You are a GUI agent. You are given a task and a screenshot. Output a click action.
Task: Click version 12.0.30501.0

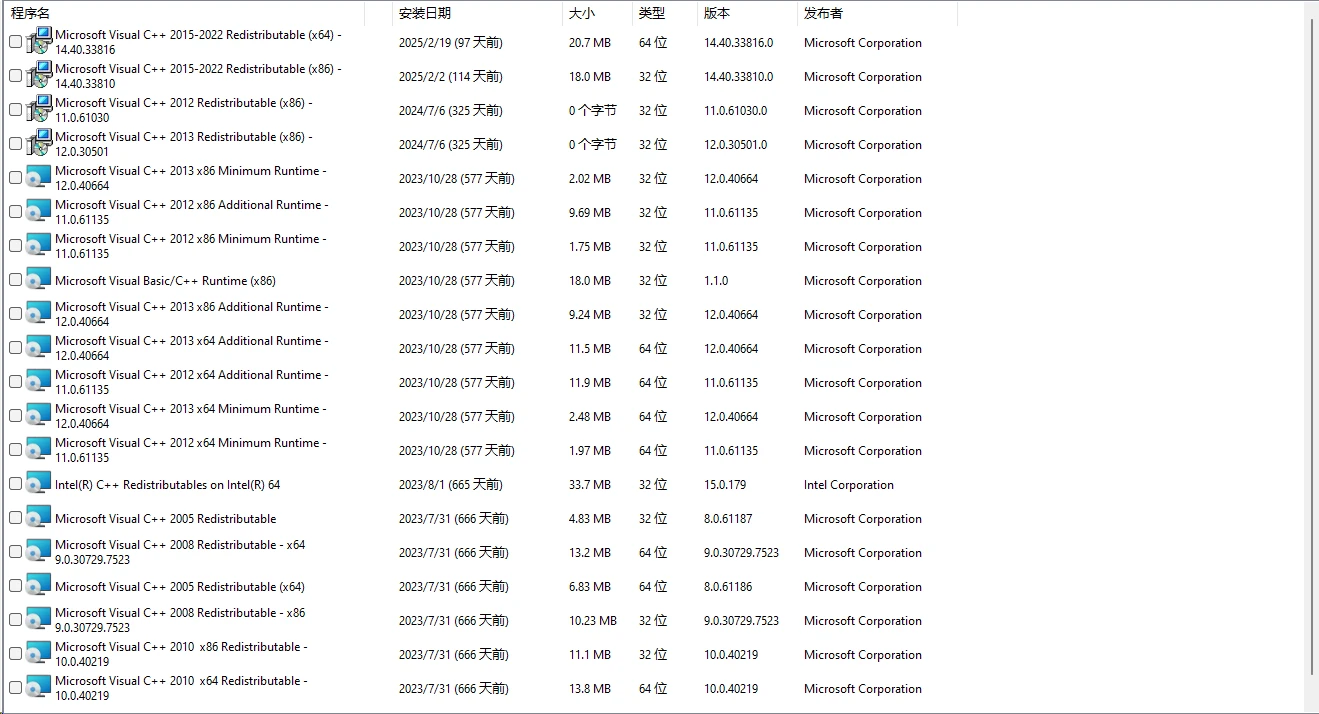[735, 145]
